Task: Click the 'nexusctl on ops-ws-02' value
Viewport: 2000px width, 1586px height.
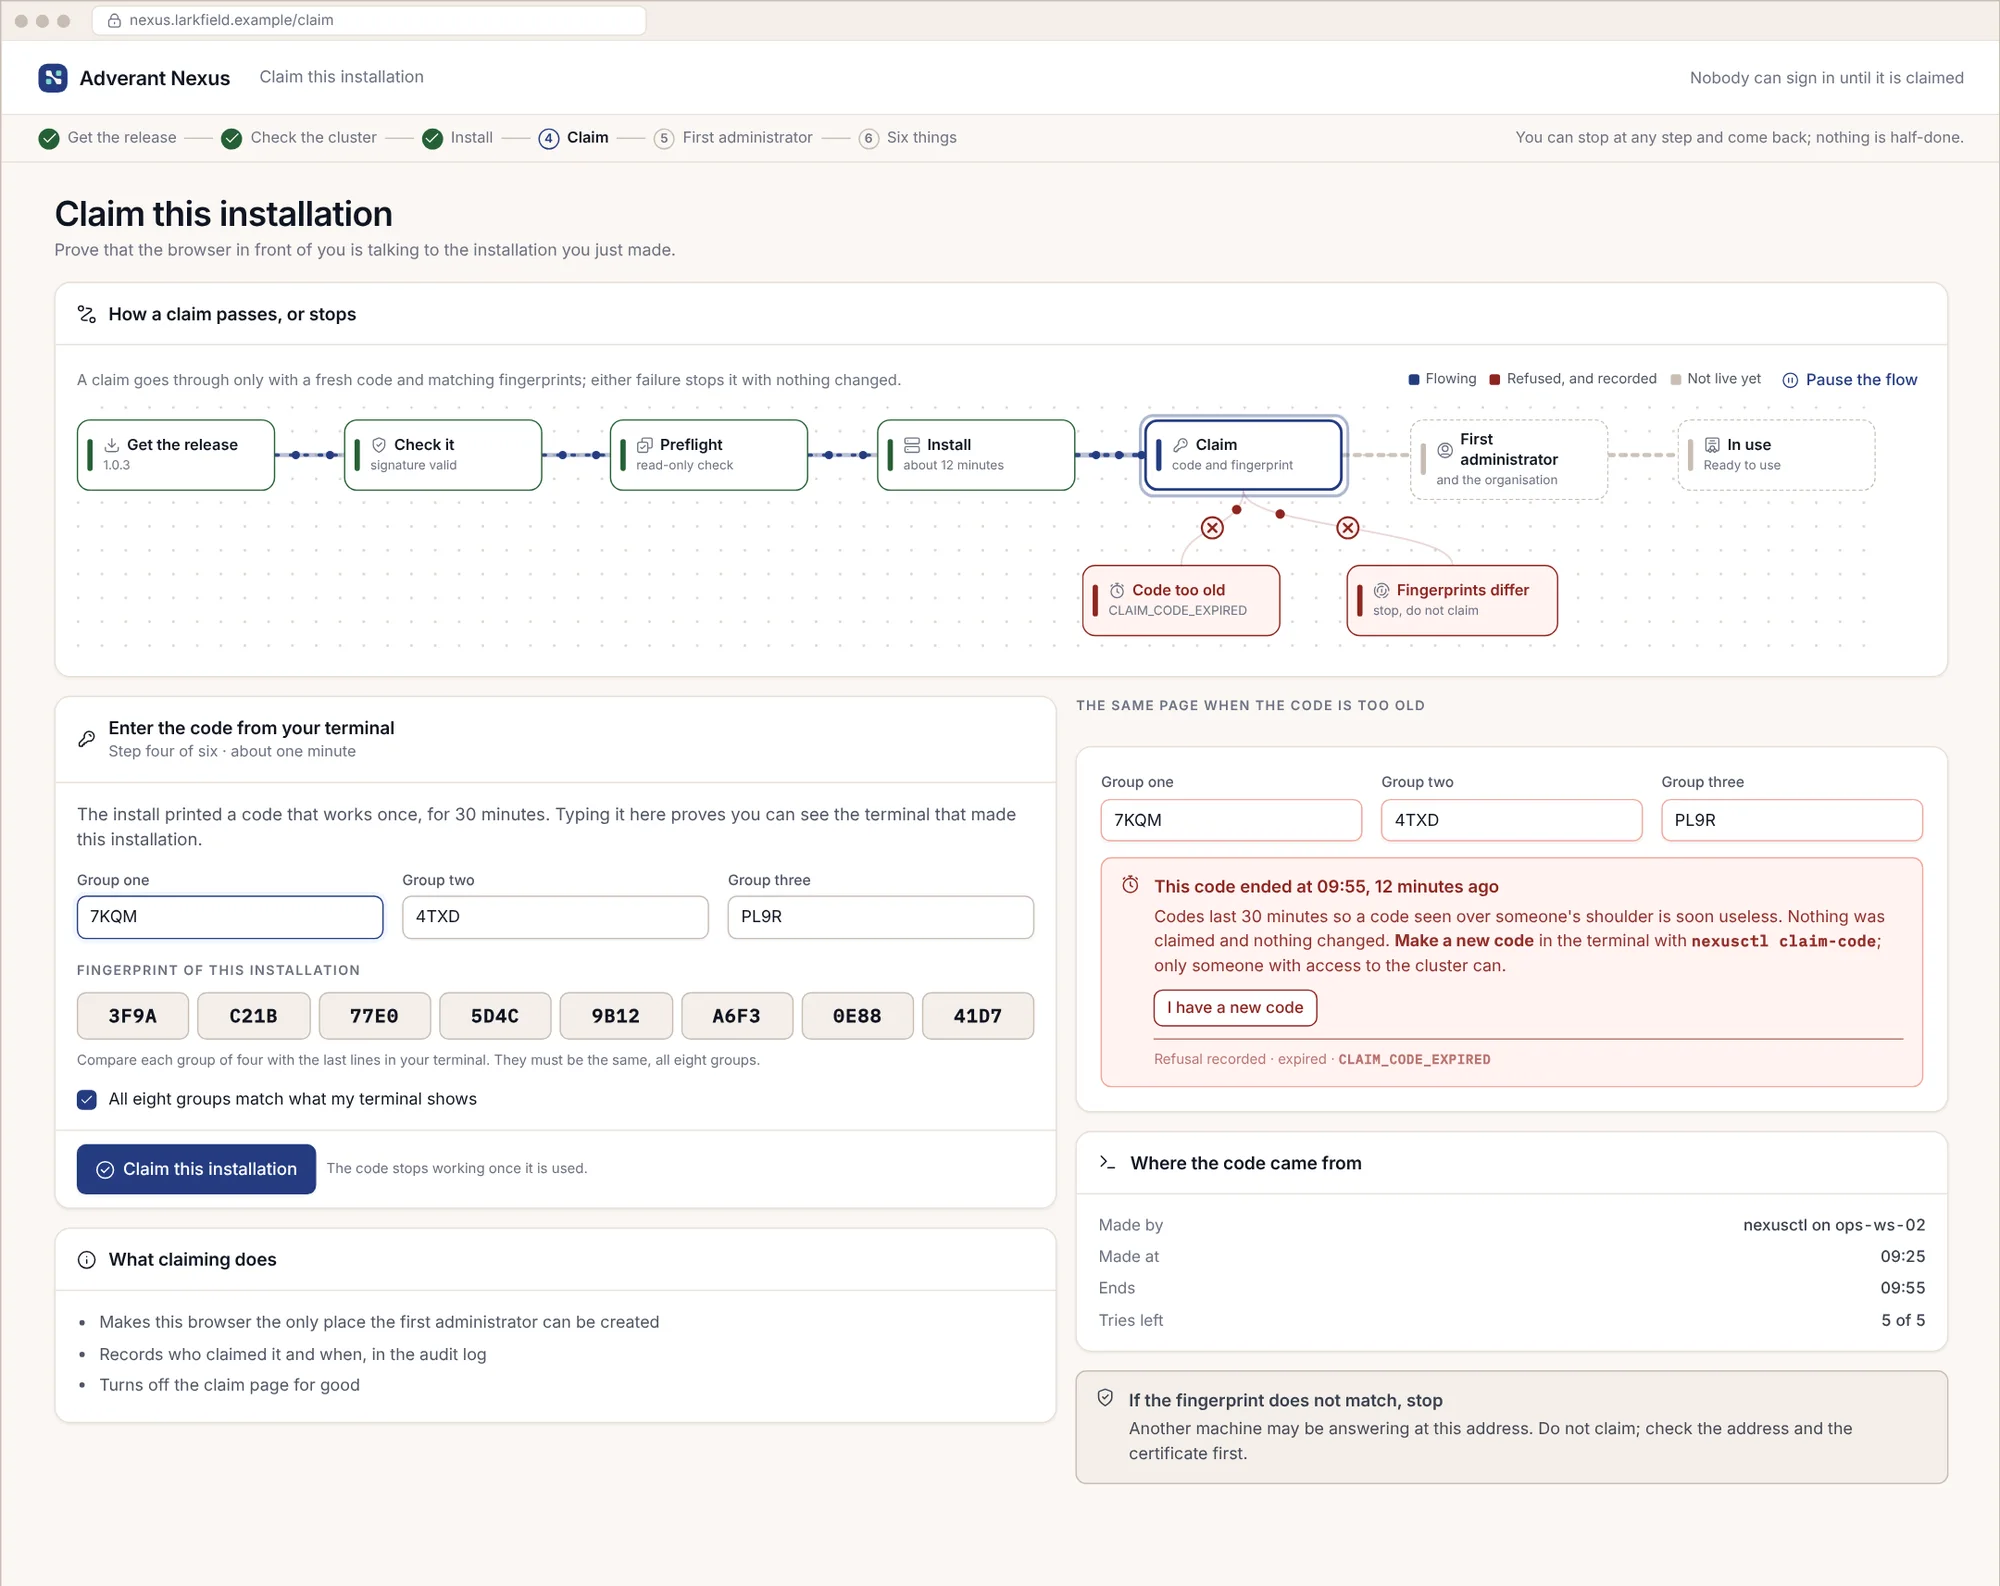Action: 1834,1225
